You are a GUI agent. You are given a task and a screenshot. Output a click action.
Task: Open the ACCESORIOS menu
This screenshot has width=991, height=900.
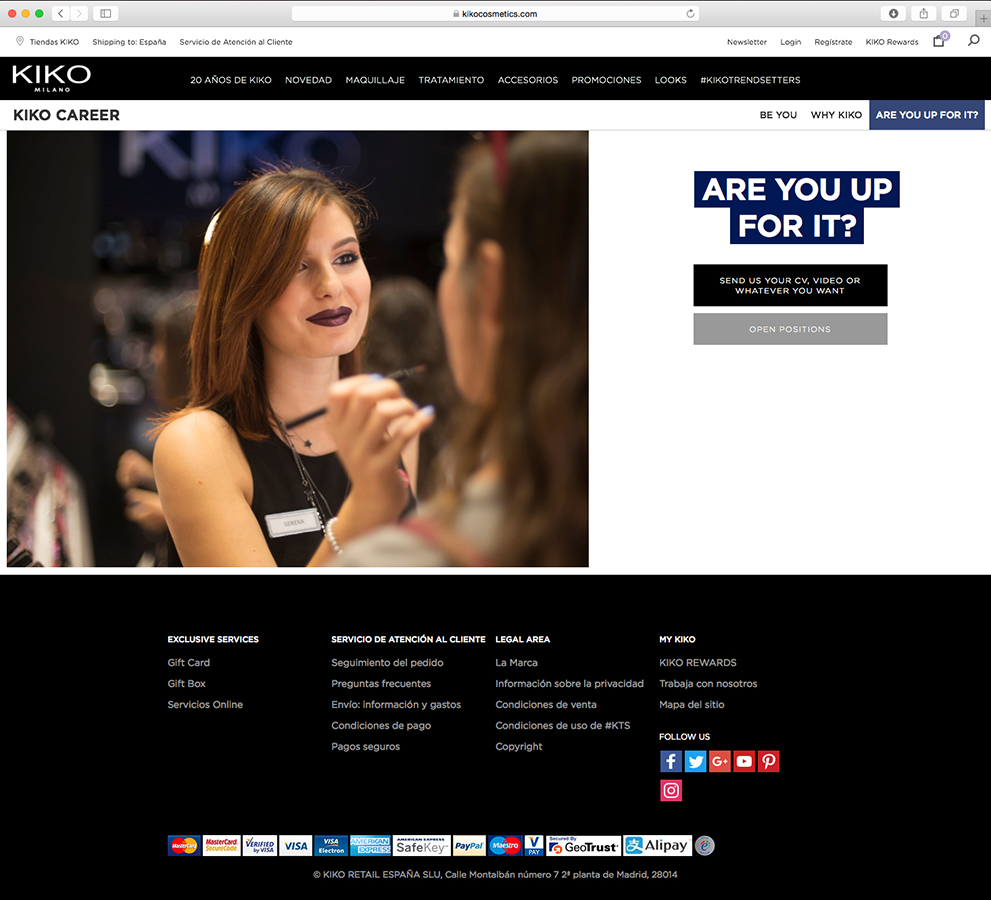click(x=528, y=80)
